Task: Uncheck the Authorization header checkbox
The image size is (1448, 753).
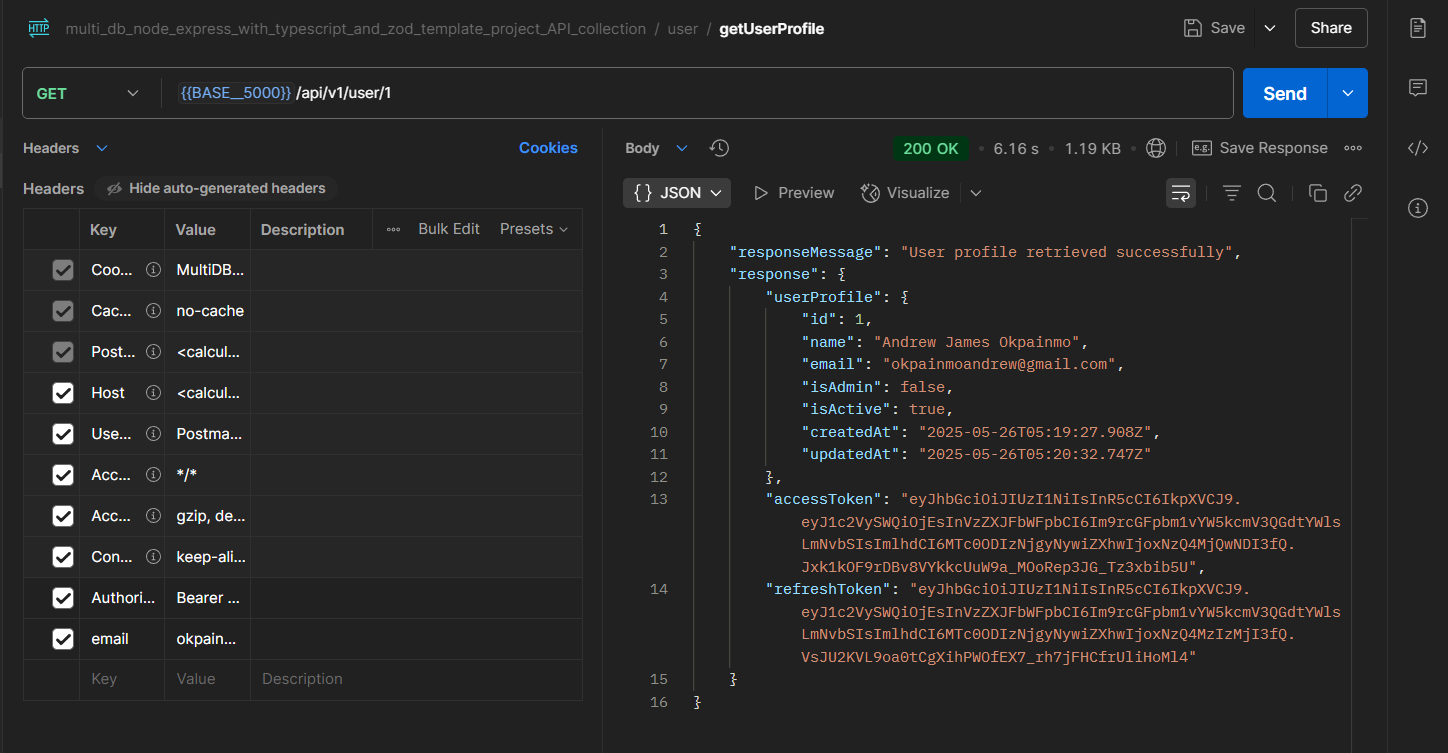Action: coord(63,598)
